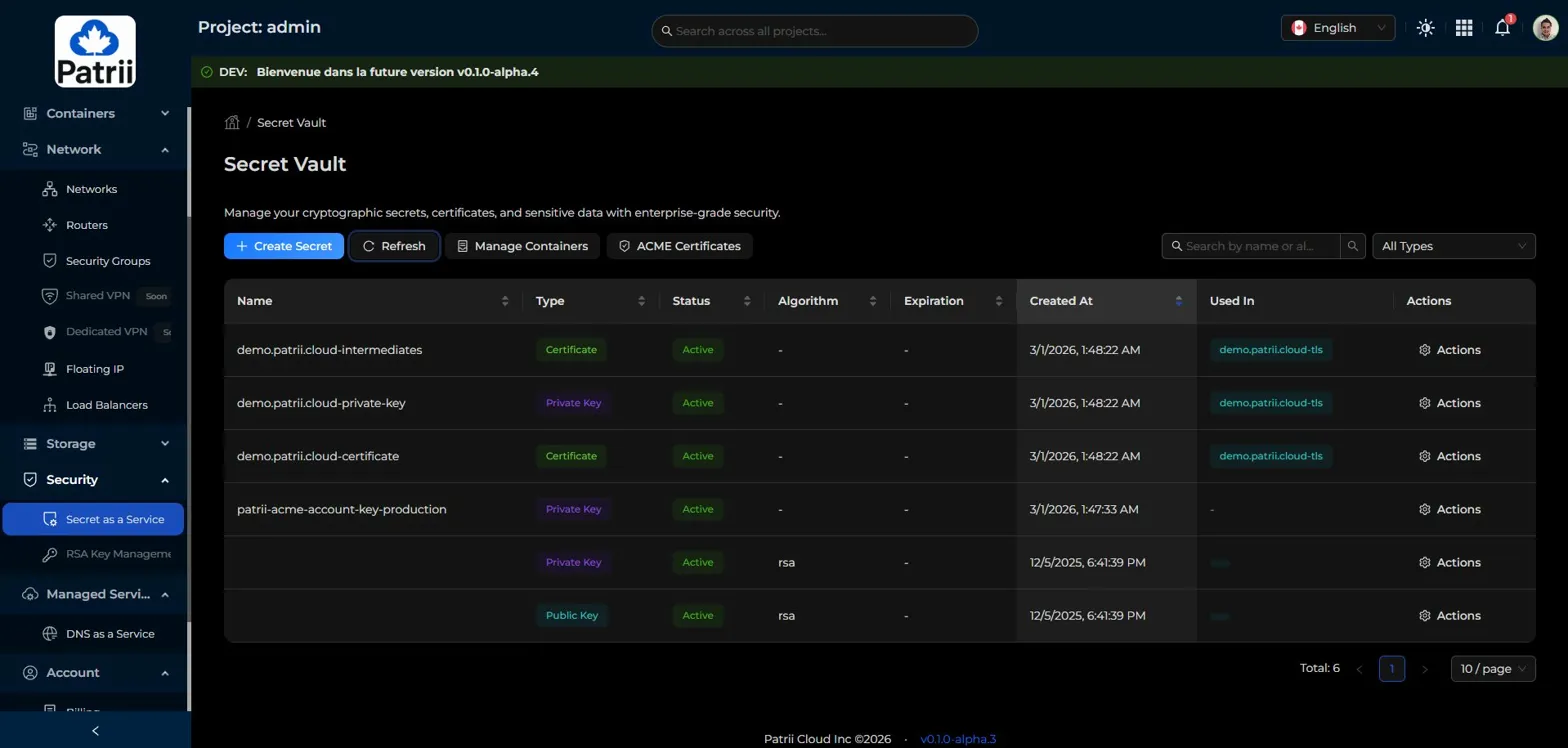Click the Used In column header
This screenshot has width=1568, height=748.
click(1232, 301)
